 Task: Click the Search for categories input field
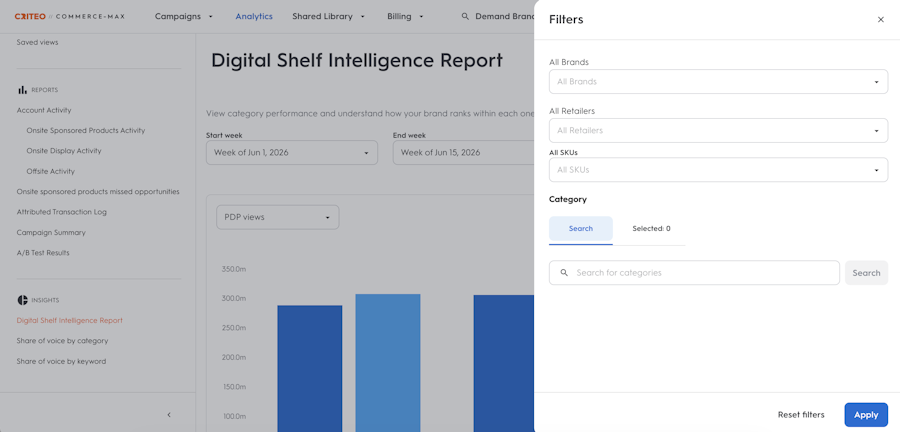(x=694, y=273)
